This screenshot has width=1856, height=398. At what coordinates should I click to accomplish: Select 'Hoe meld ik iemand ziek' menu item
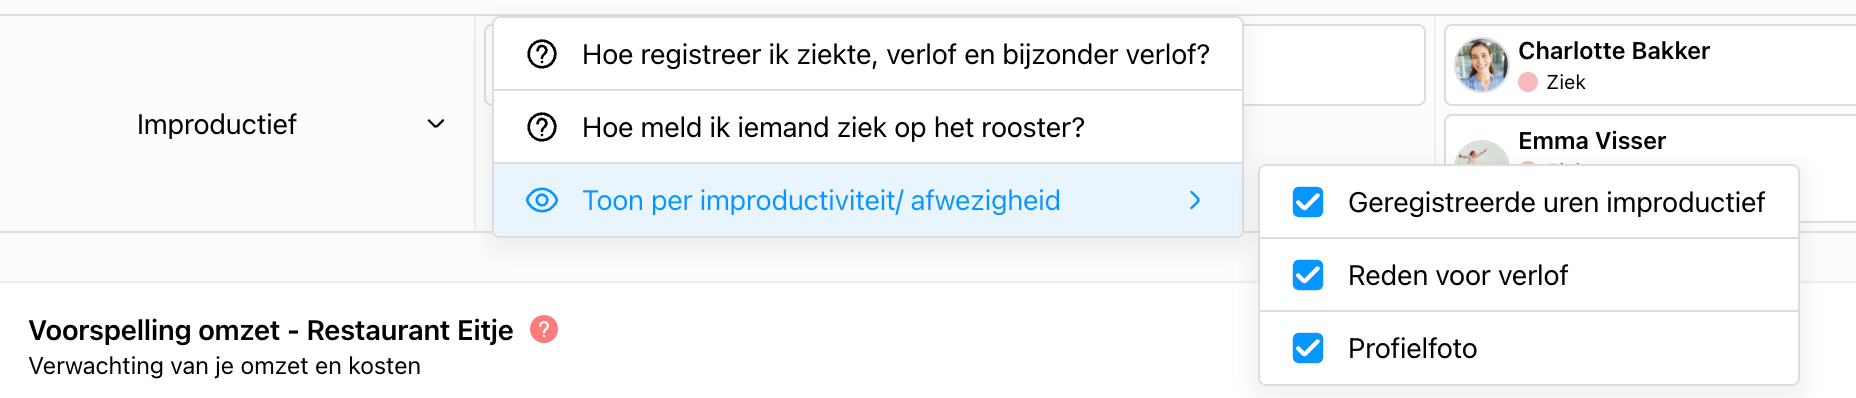868,127
